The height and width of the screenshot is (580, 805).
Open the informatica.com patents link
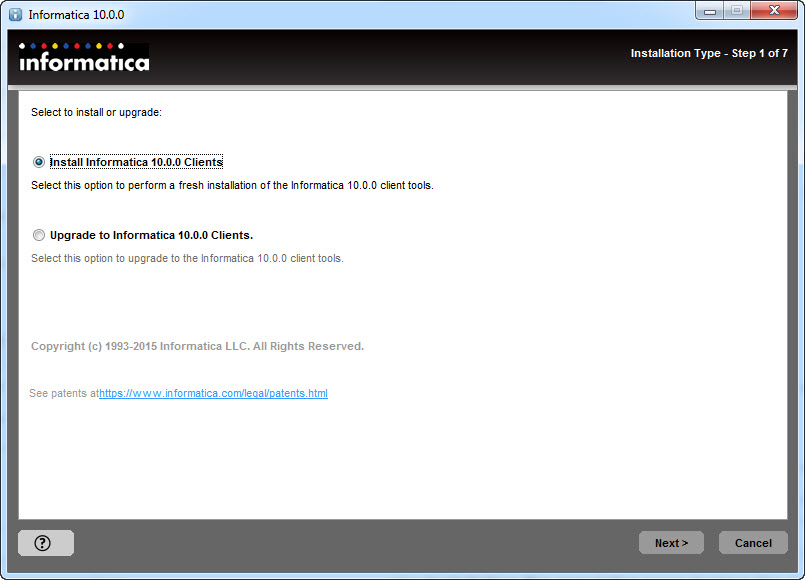point(213,393)
